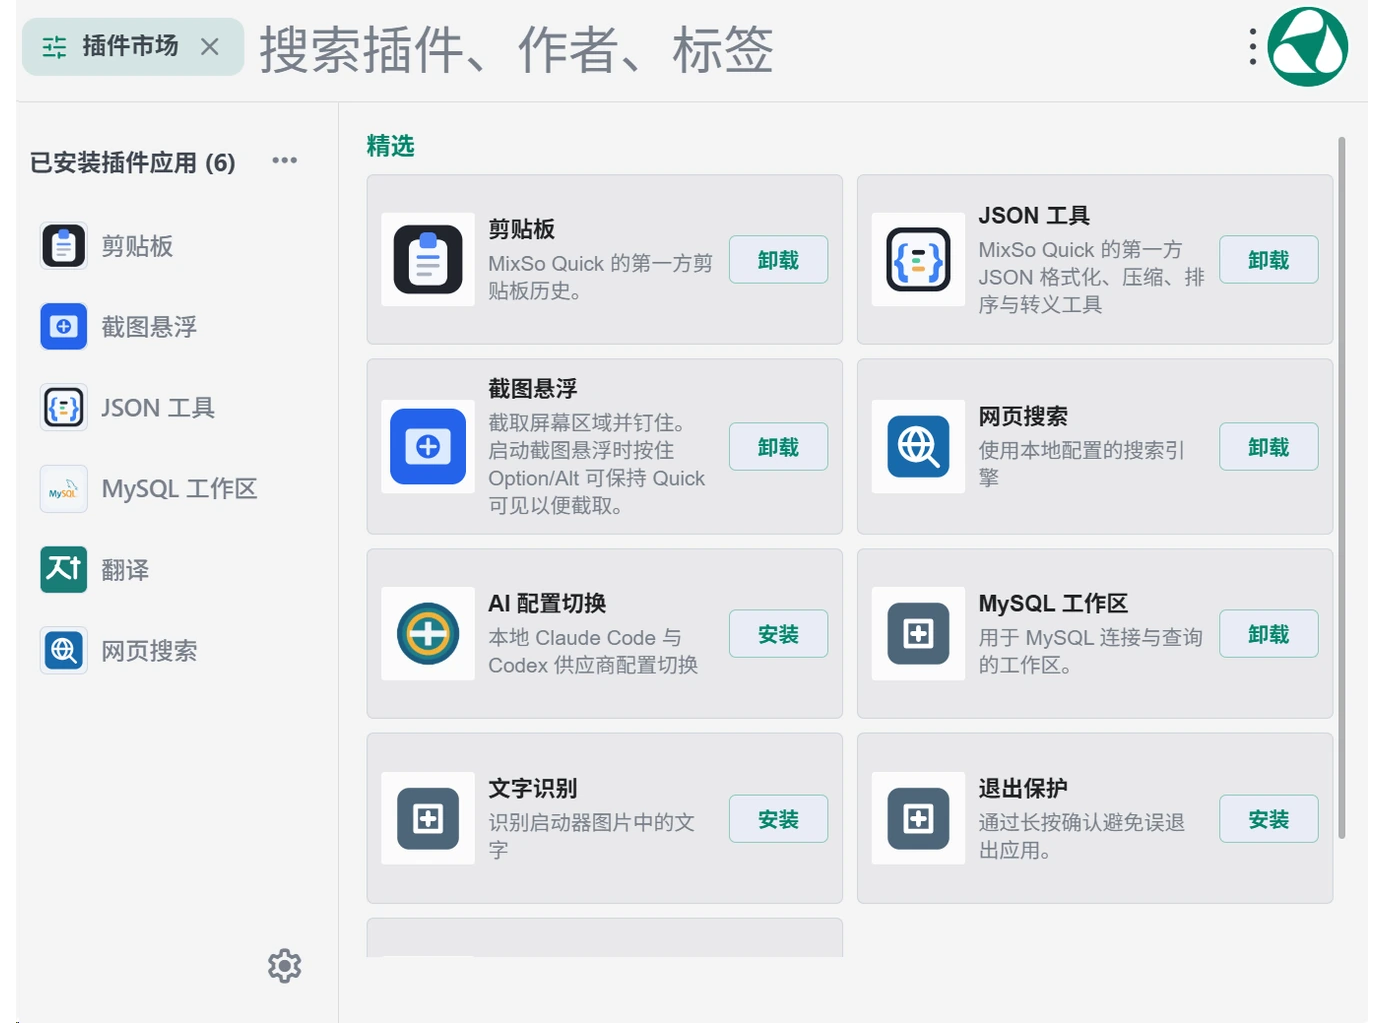This screenshot has width=1384, height=1023.
Task: Open 网页搜索 icon in sidebar
Action: coord(64,651)
